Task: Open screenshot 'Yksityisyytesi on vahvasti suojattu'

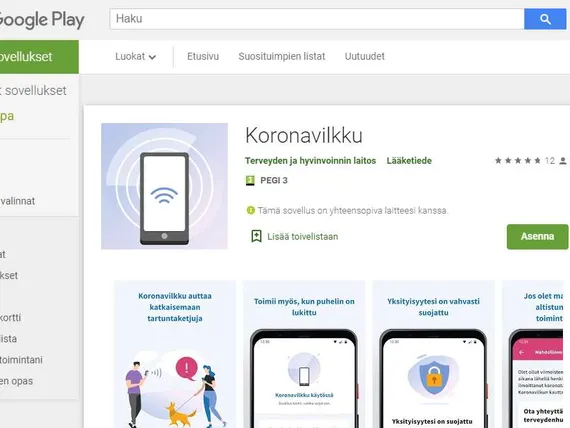Action: (433, 354)
